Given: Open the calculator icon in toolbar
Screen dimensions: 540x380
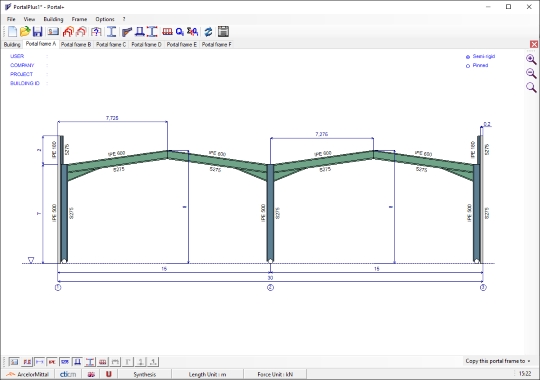Looking at the screenshot, I should point(224,32).
